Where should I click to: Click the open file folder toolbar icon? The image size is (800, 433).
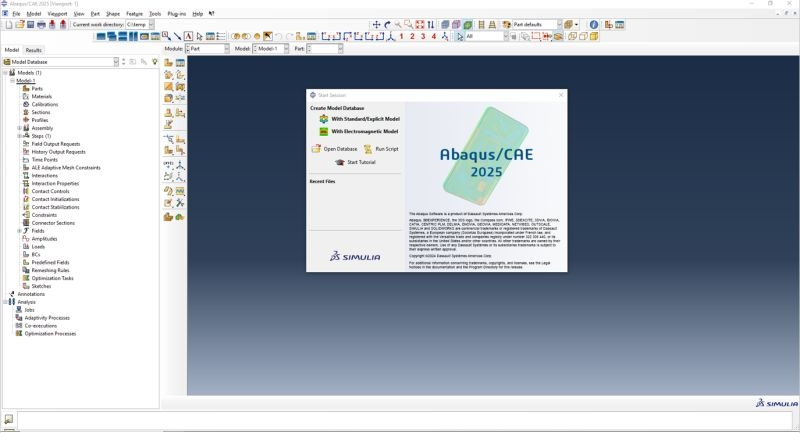pyautogui.click(x=19, y=24)
